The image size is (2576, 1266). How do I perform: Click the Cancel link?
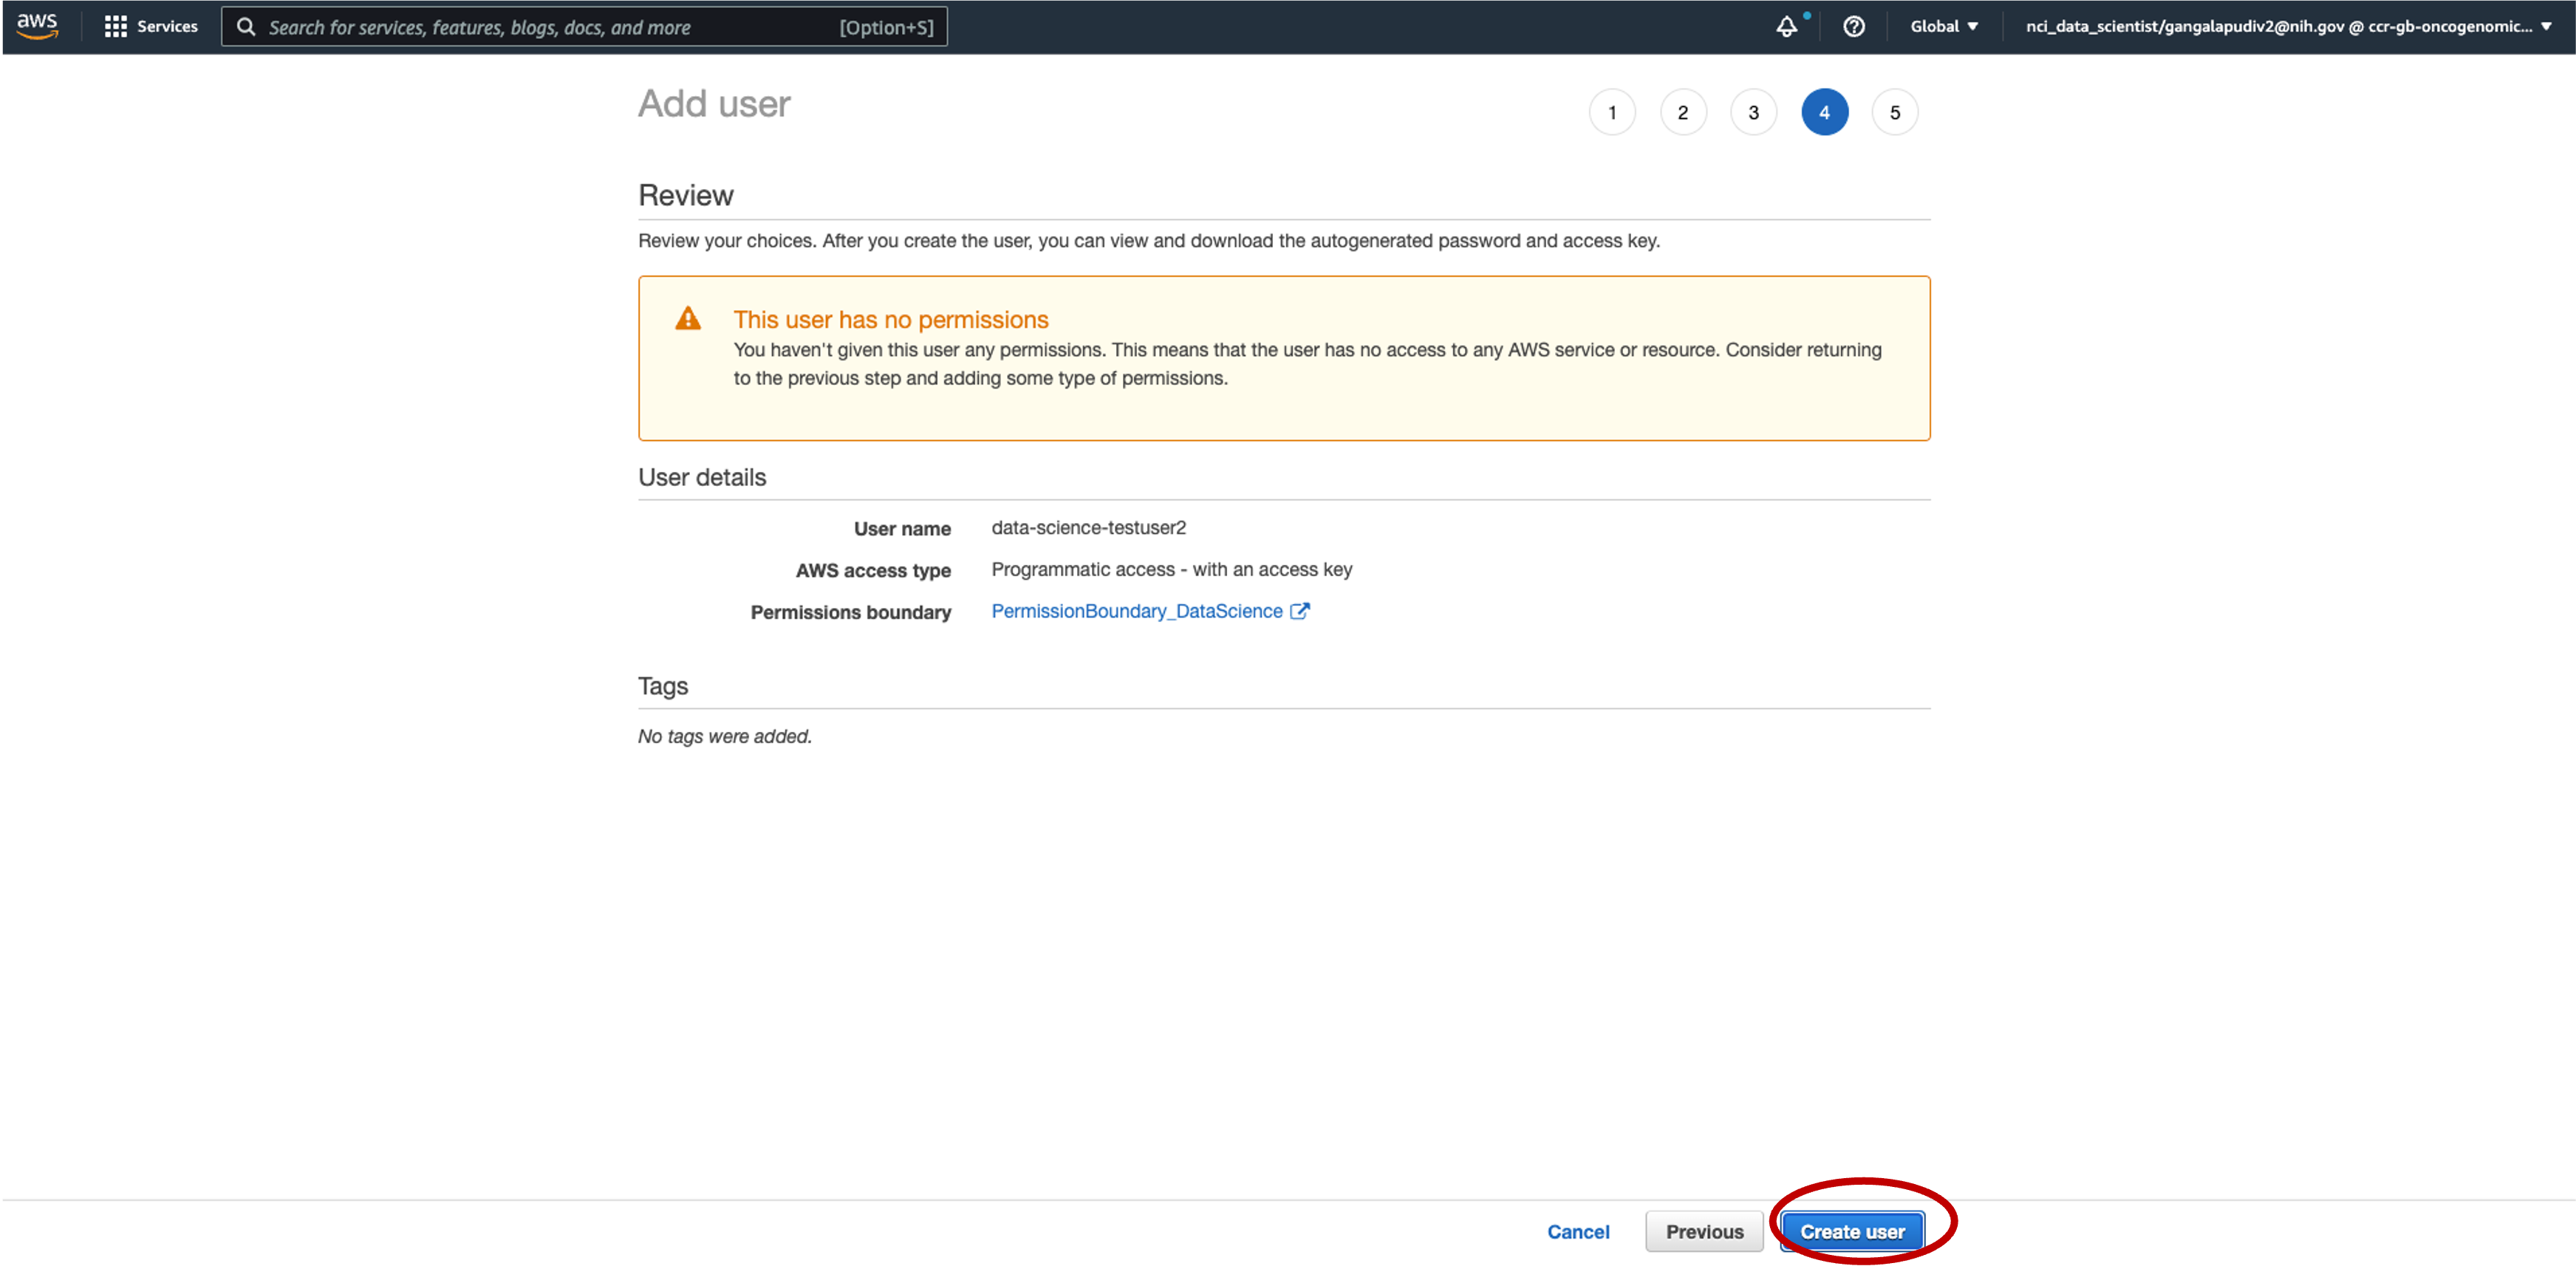1578,1232
